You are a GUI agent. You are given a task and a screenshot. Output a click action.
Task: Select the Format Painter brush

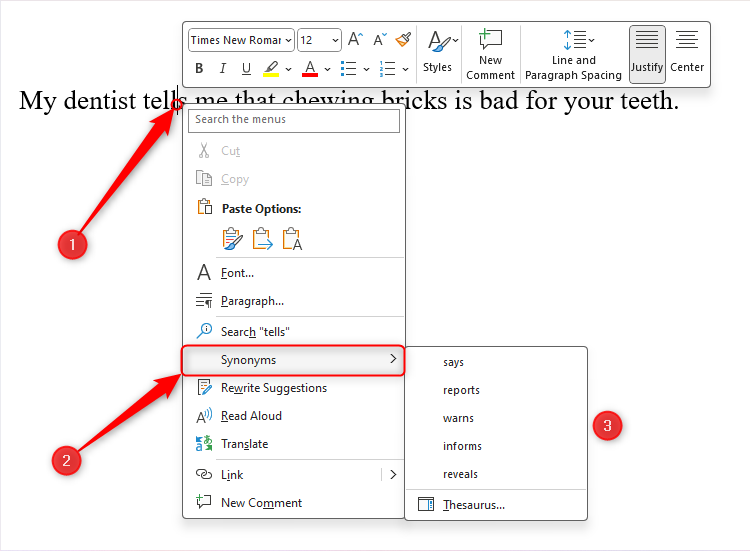(403, 40)
